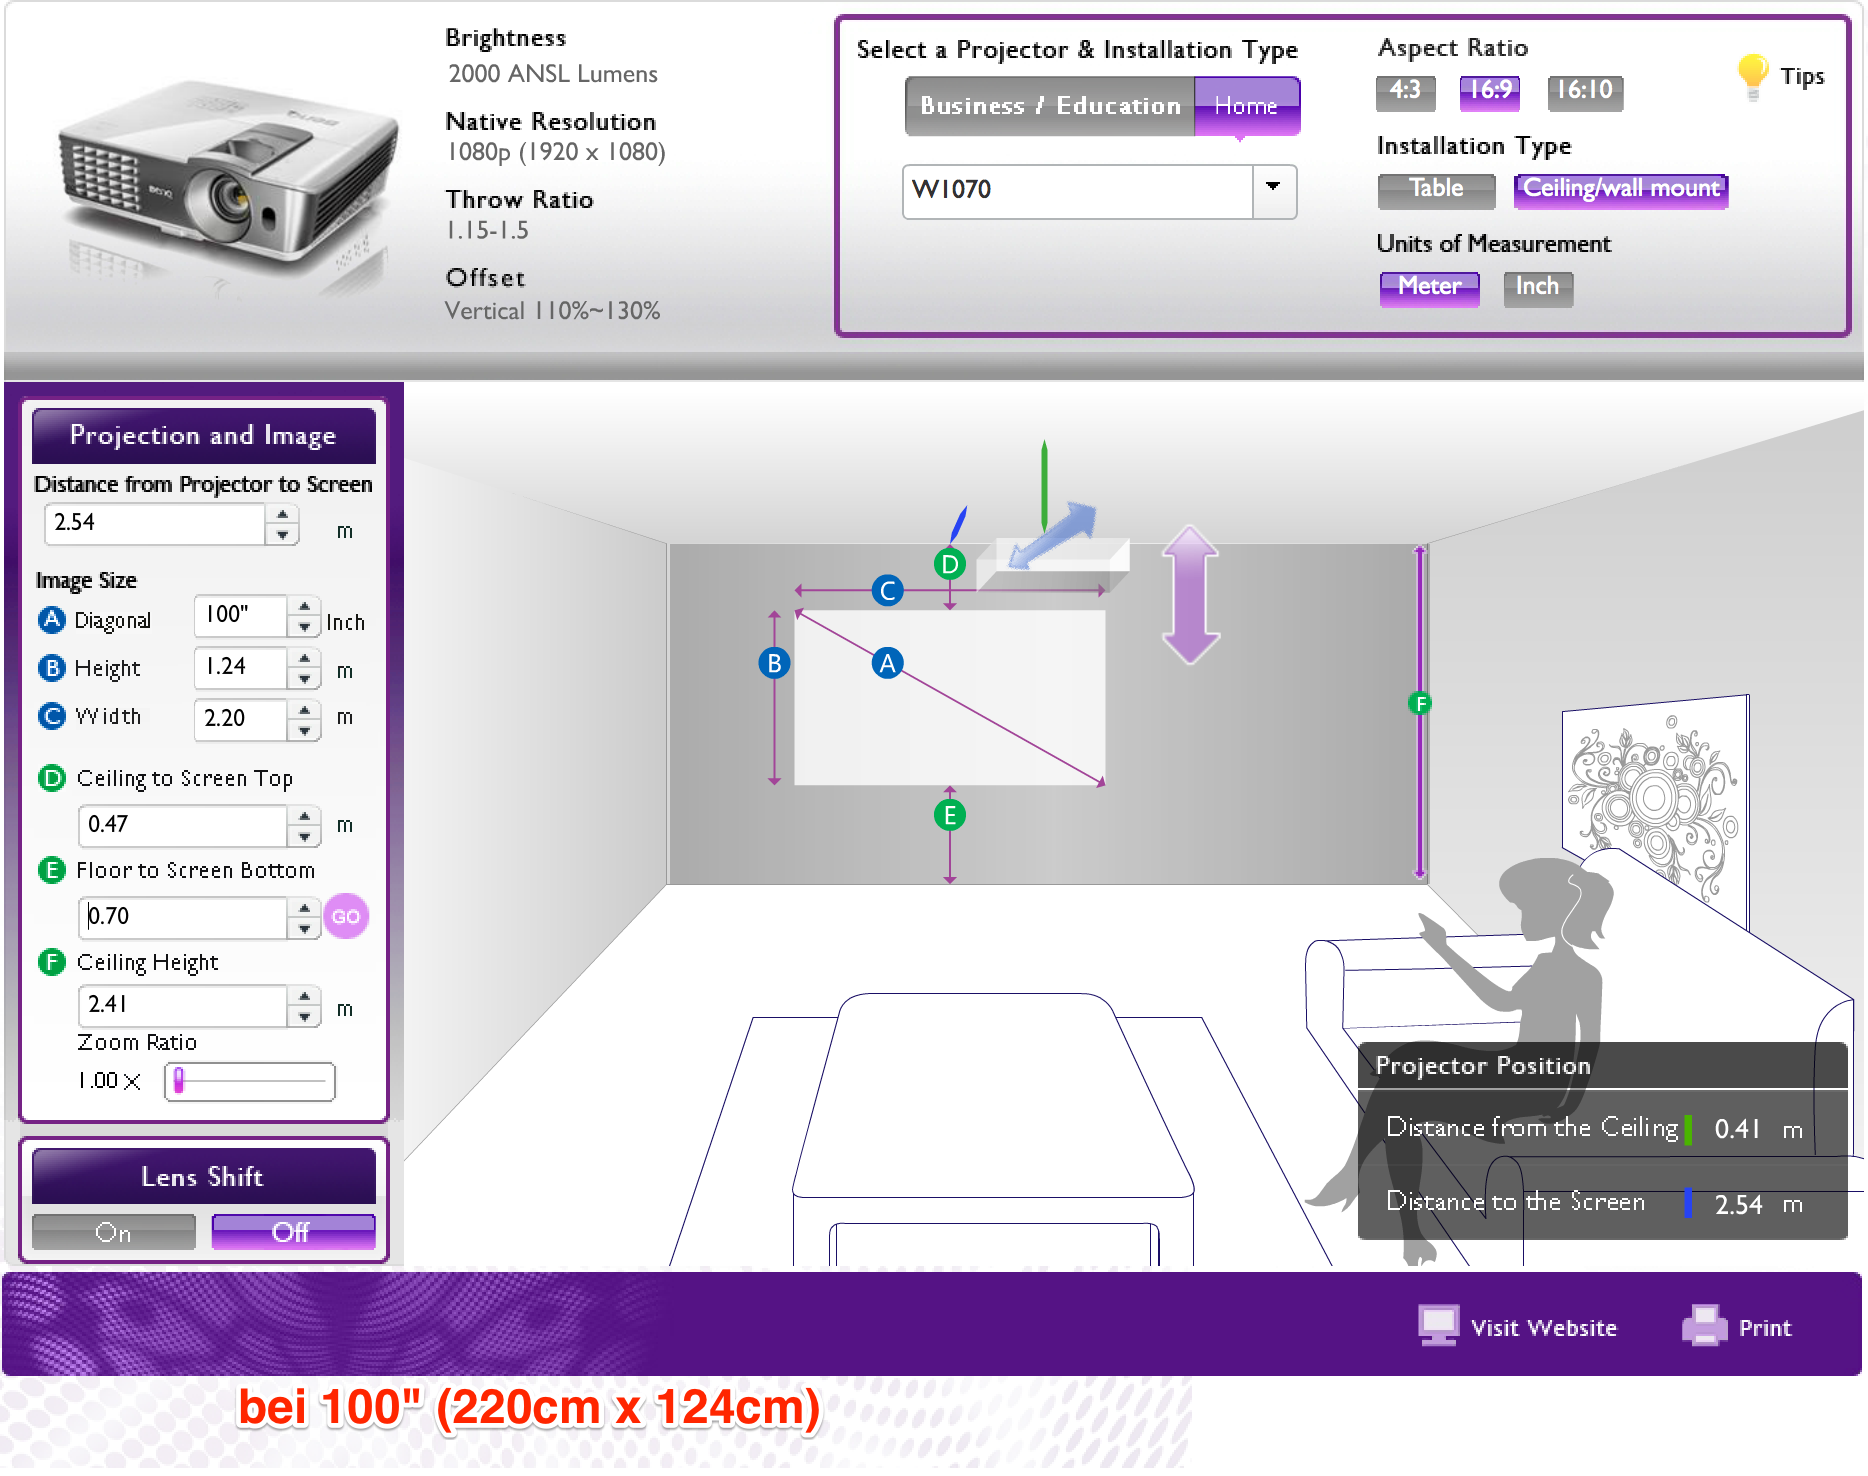Click the Visit Website monitor icon

1438,1326
